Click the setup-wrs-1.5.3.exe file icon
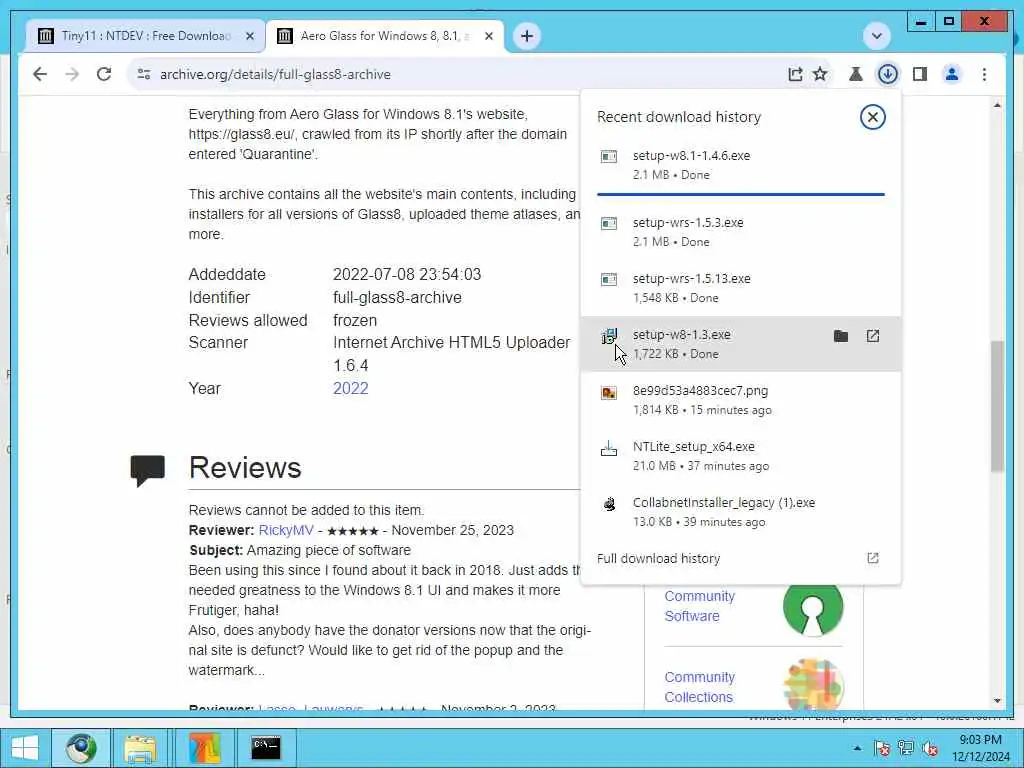This screenshot has height=768, width=1024. pyautogui.click(x=609, y=224)
